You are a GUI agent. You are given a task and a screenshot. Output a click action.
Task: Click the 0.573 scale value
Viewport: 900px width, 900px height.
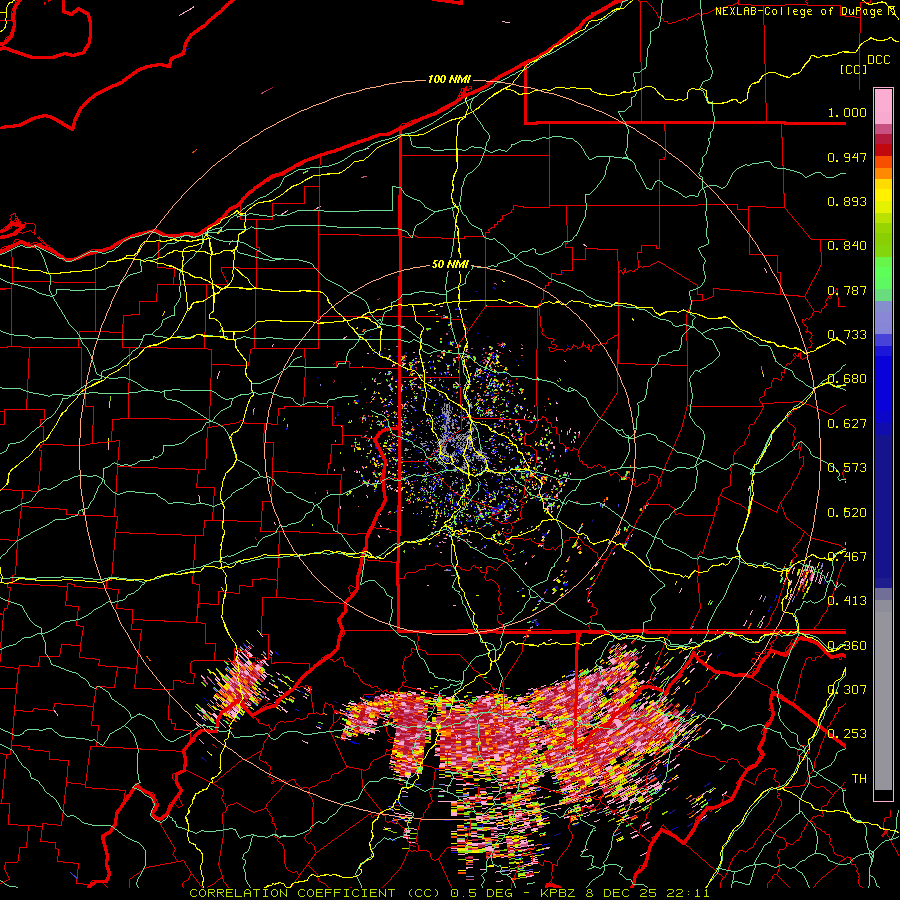[847, 468]
